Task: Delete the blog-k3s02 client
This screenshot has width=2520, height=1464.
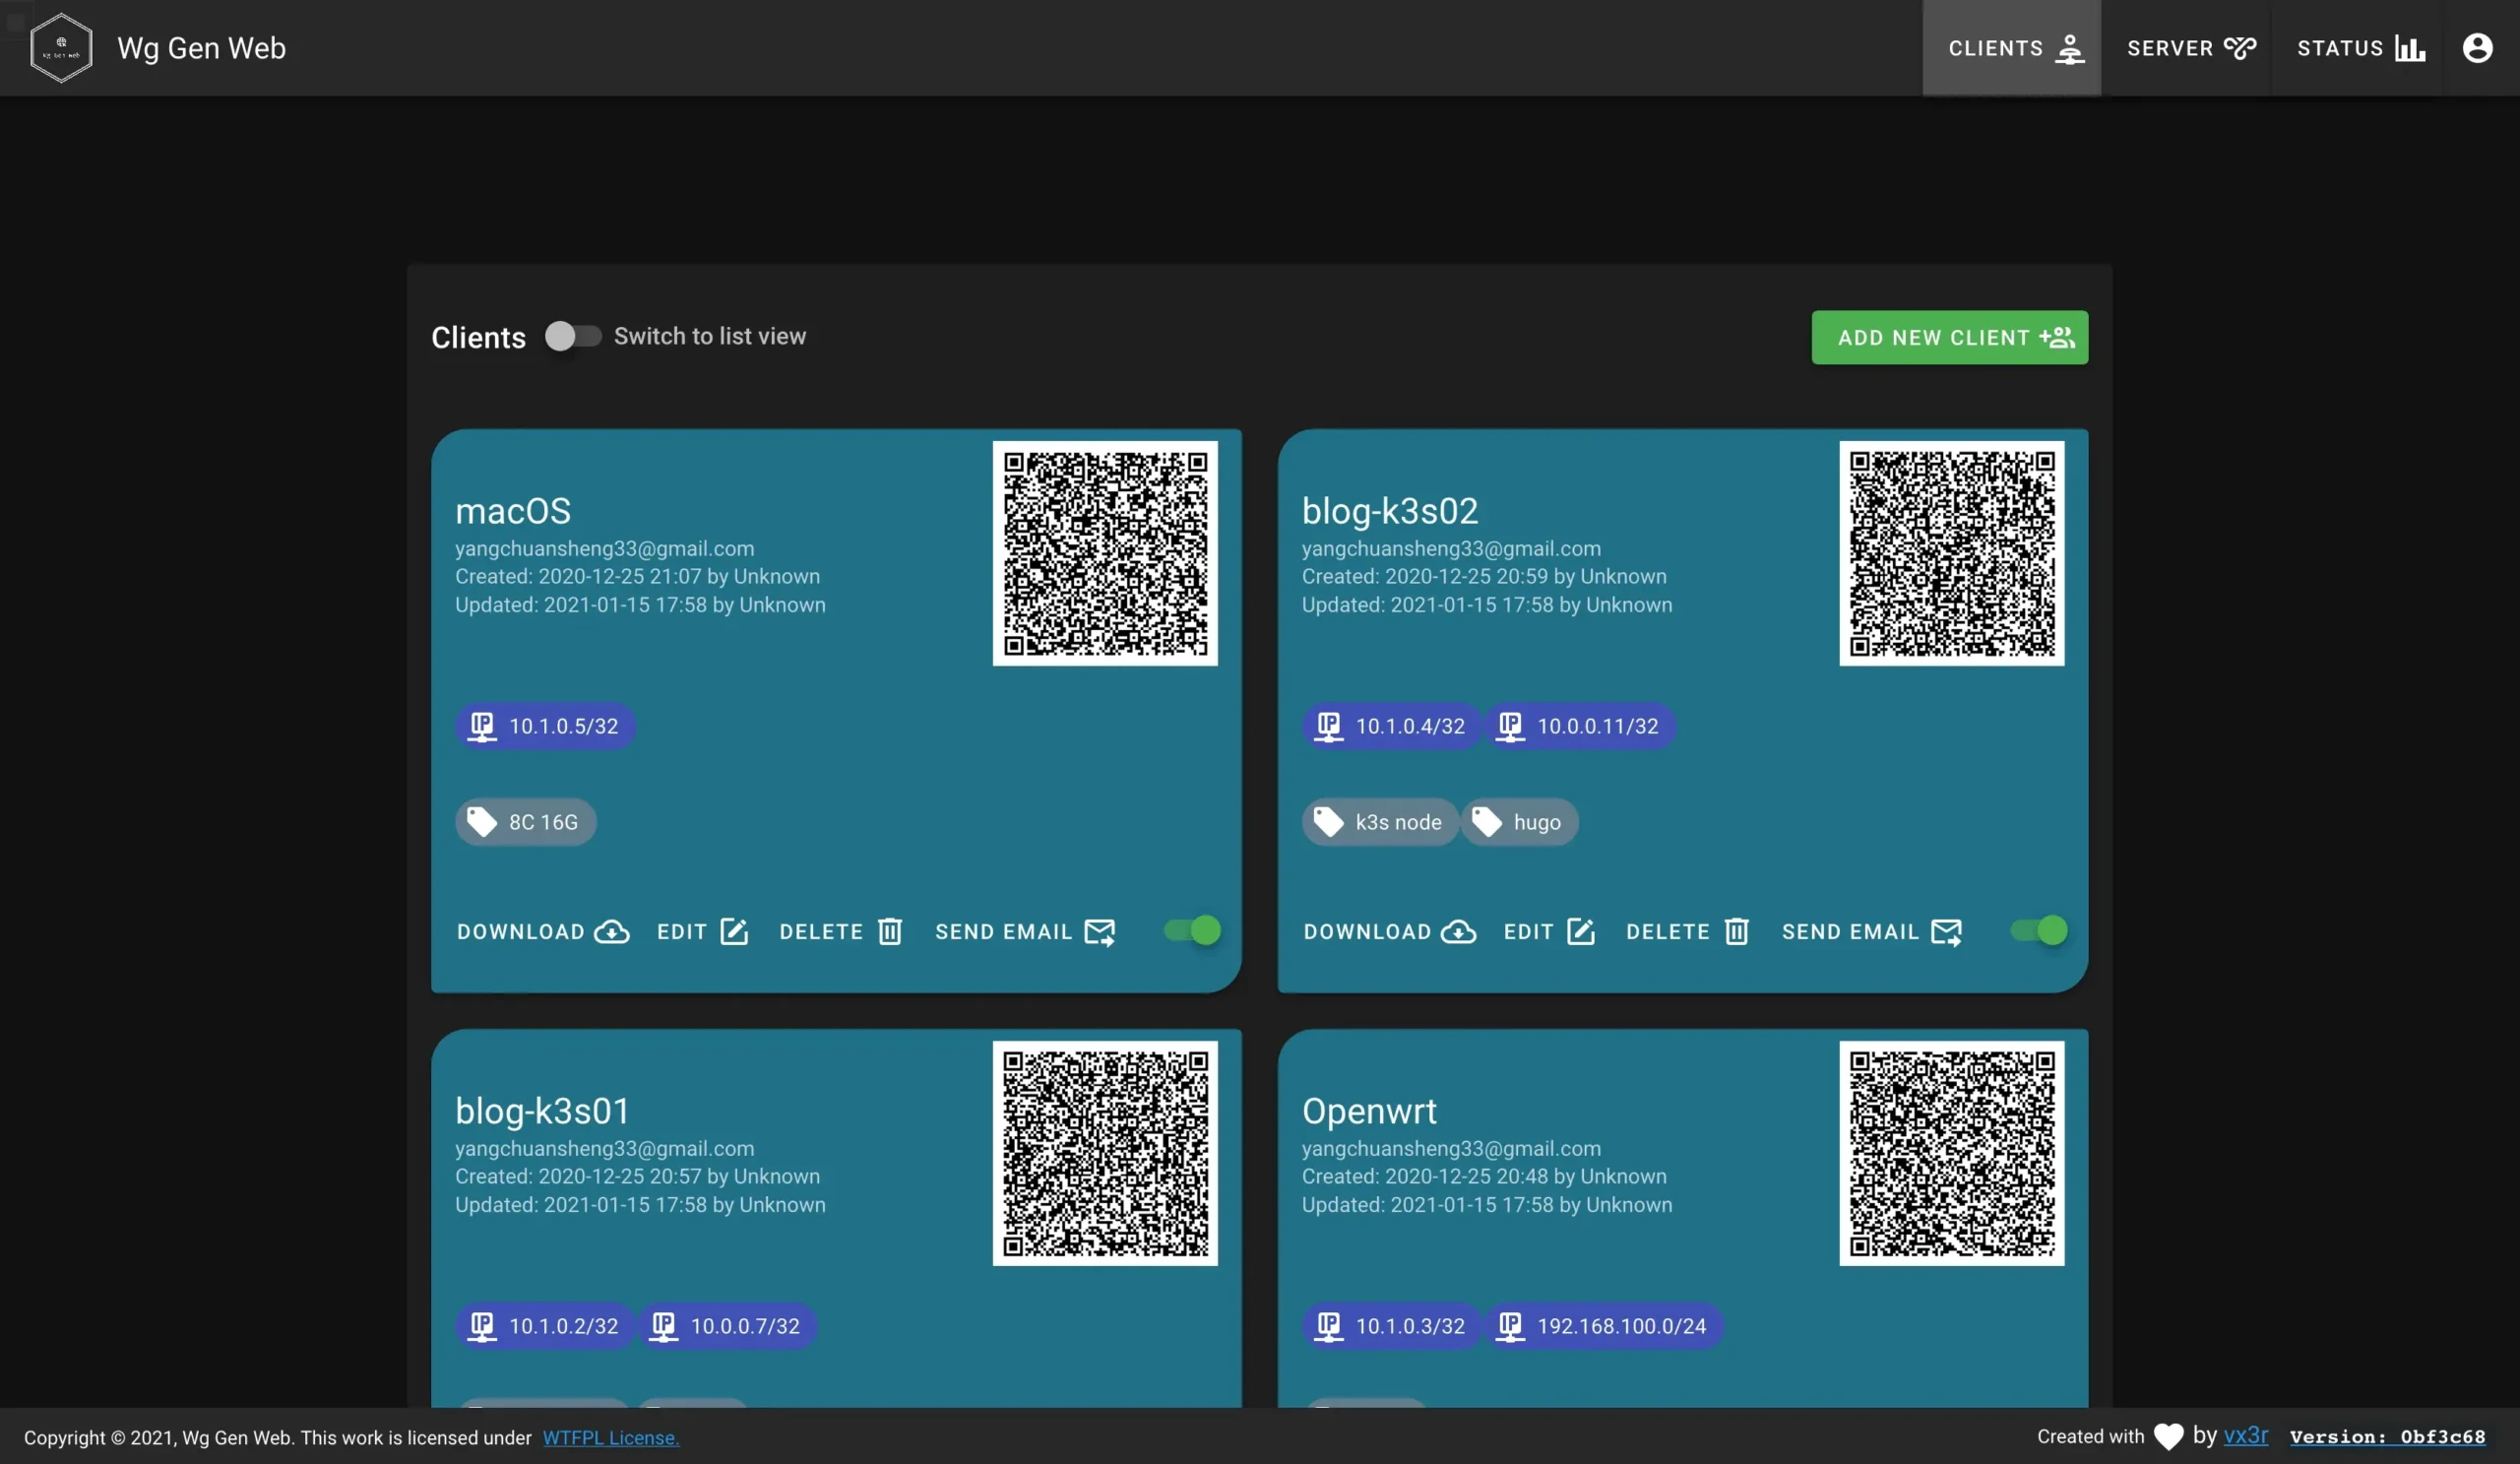Action: pyautogui.click(x=1687, y=931)
